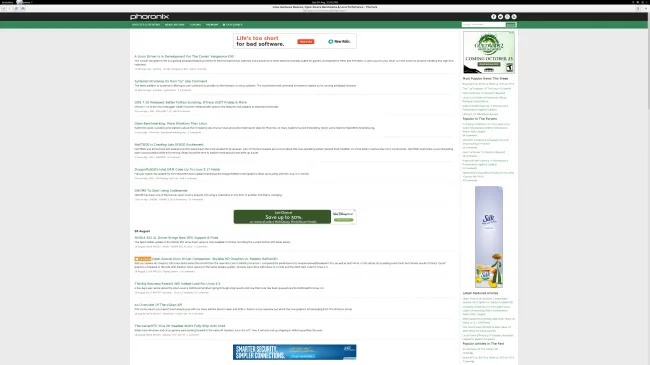The width and height of the screenshot is (650, 365).
Task: Click the Search button next to search field
Action: coord(511,24)
